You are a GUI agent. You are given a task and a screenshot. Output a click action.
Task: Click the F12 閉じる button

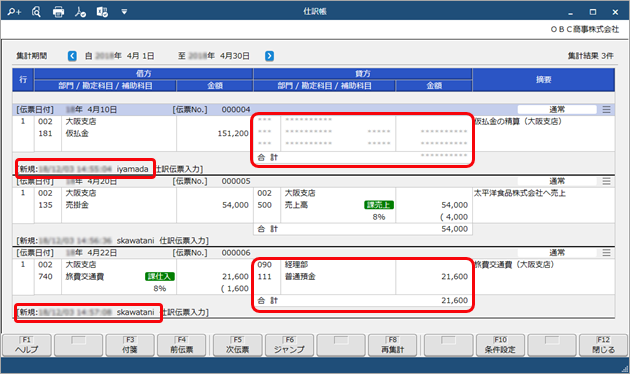click(603, 345)
